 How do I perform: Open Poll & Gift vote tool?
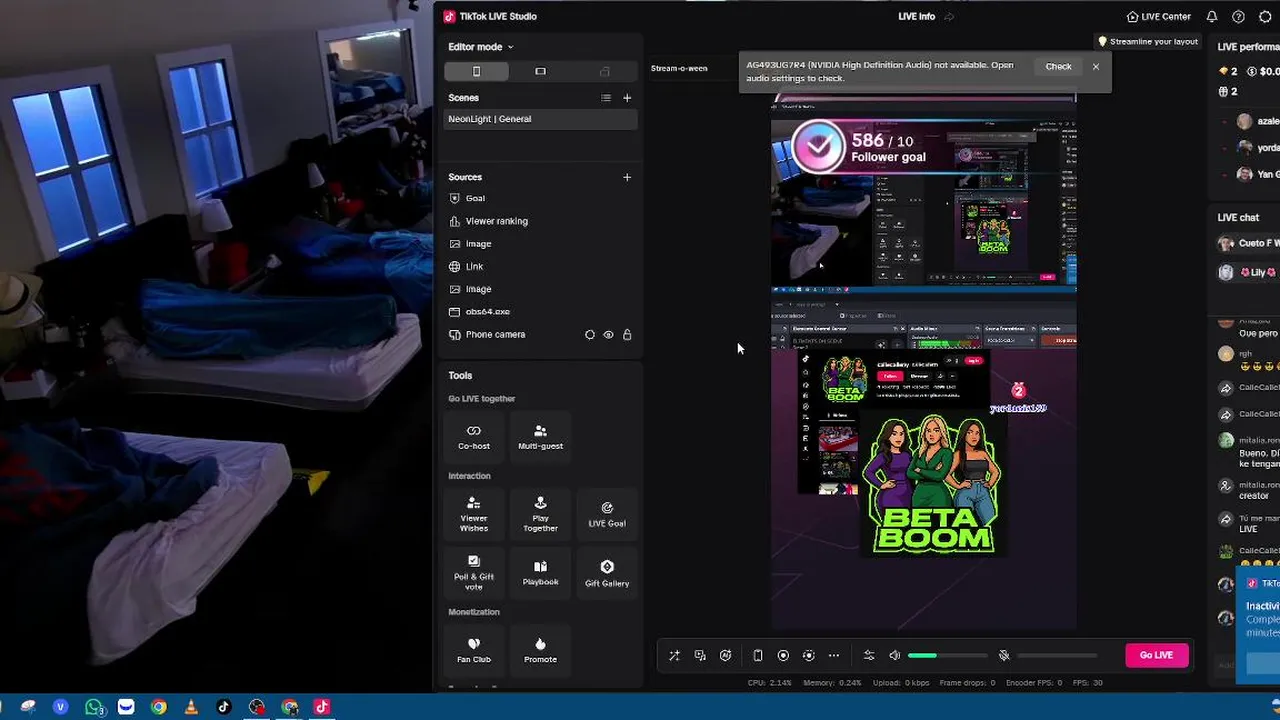coord(474,572)
